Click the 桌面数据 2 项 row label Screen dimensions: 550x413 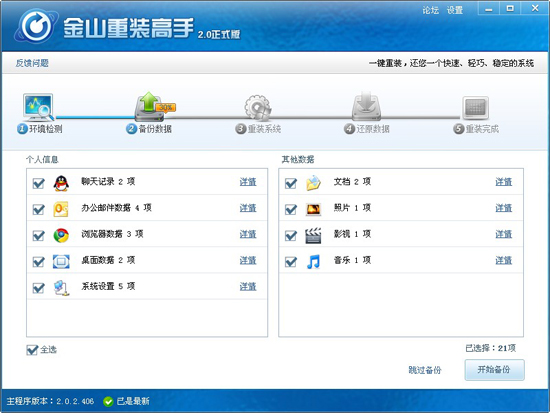(108, 260)
